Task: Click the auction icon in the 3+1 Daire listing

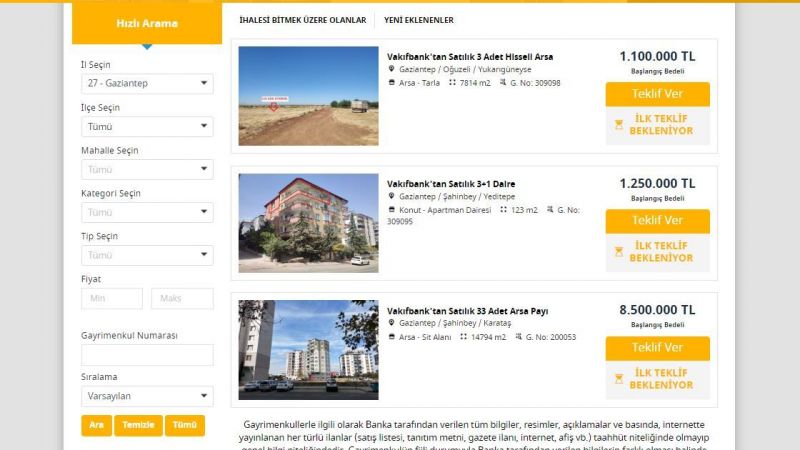Action: [x=550, y=209]
